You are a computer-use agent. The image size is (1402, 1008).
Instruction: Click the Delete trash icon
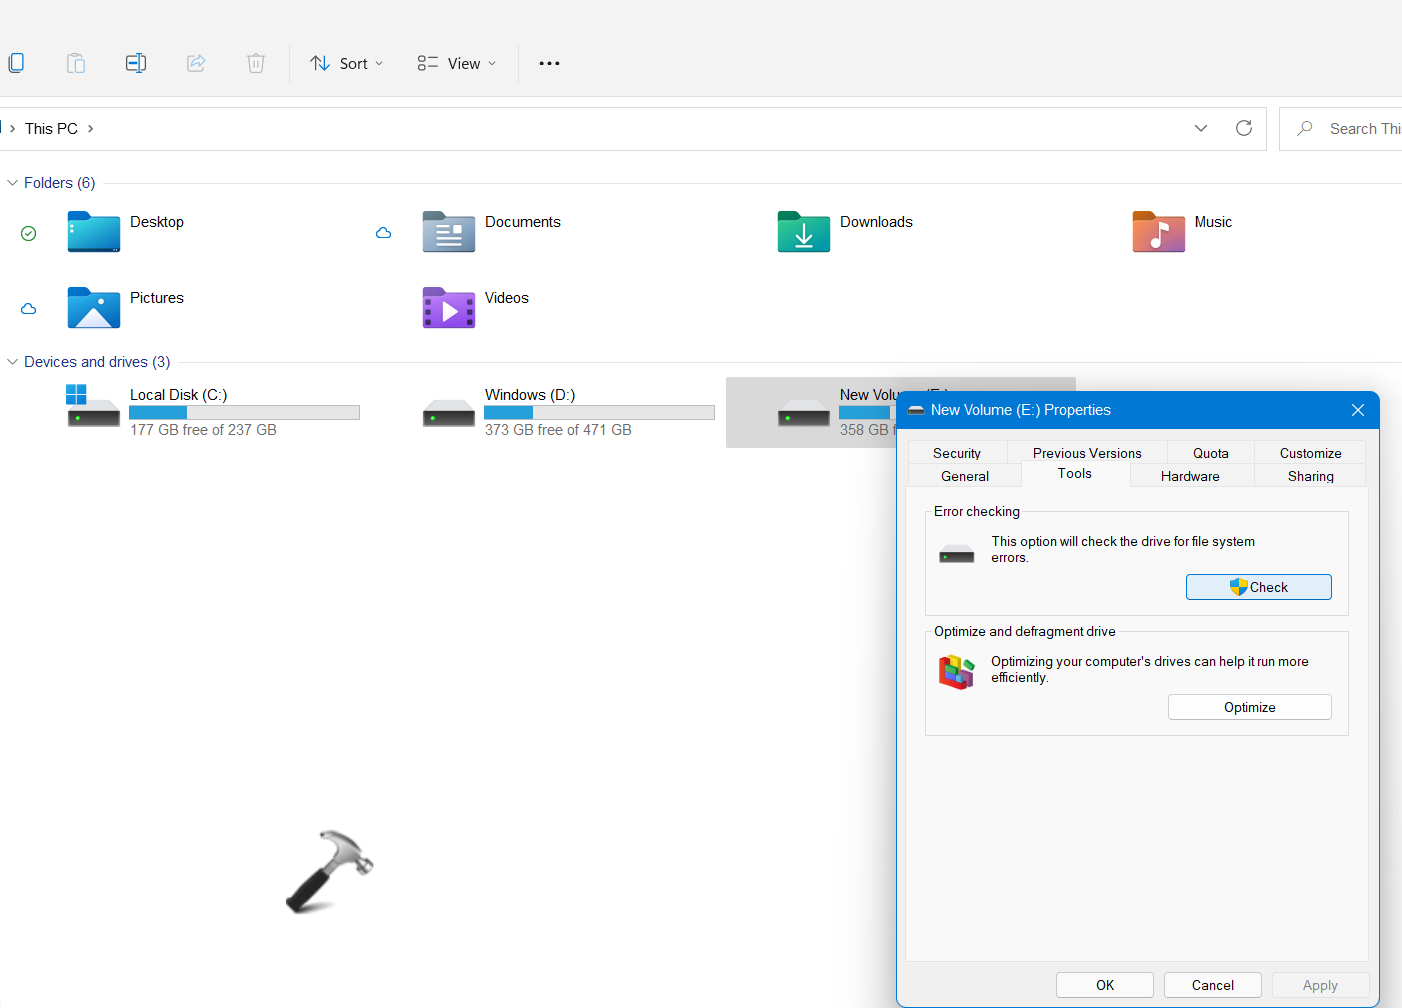tap(256, 63)
